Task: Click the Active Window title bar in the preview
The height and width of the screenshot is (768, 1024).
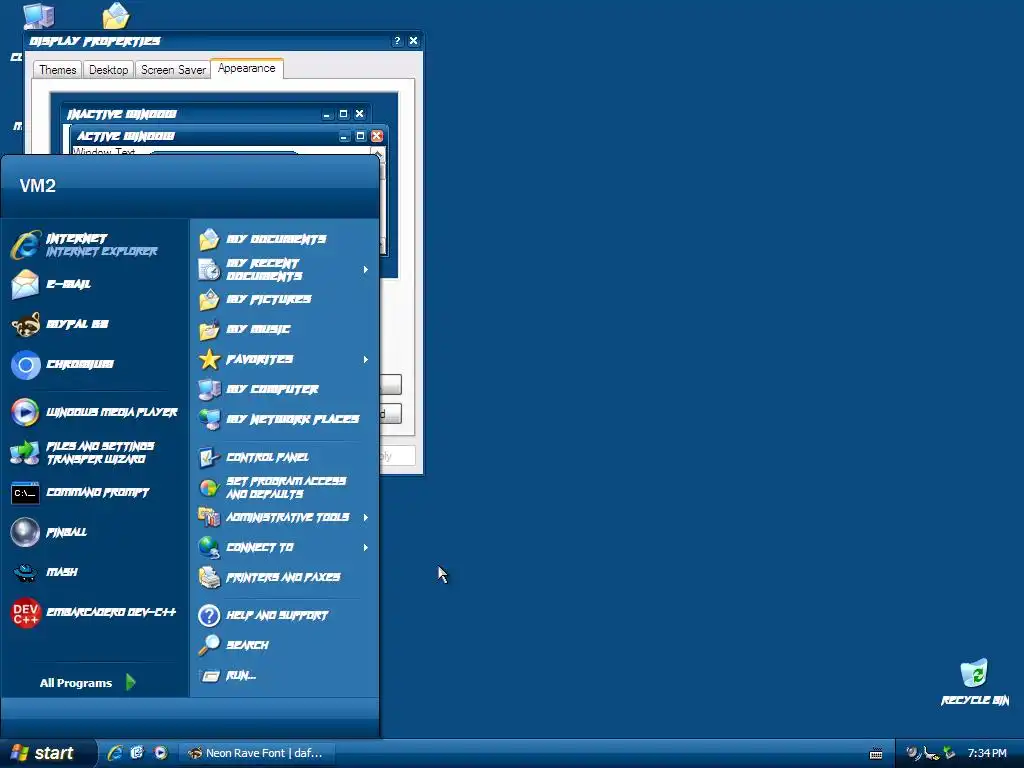Action: pos(229,136)
